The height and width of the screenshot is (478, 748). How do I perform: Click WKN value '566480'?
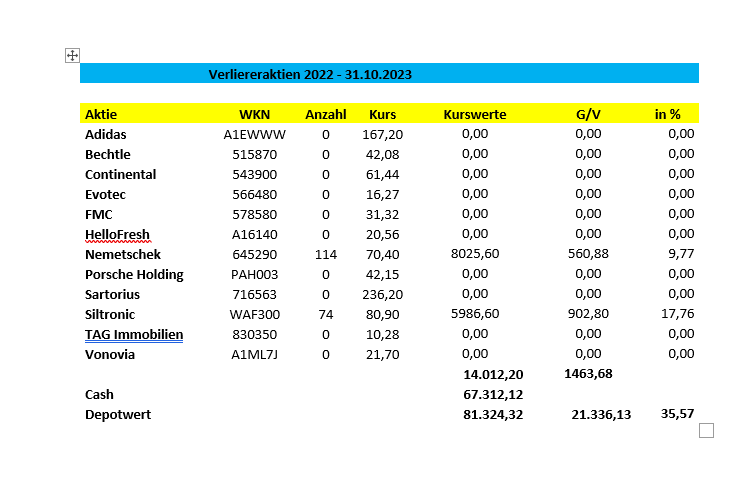[254, 195]
